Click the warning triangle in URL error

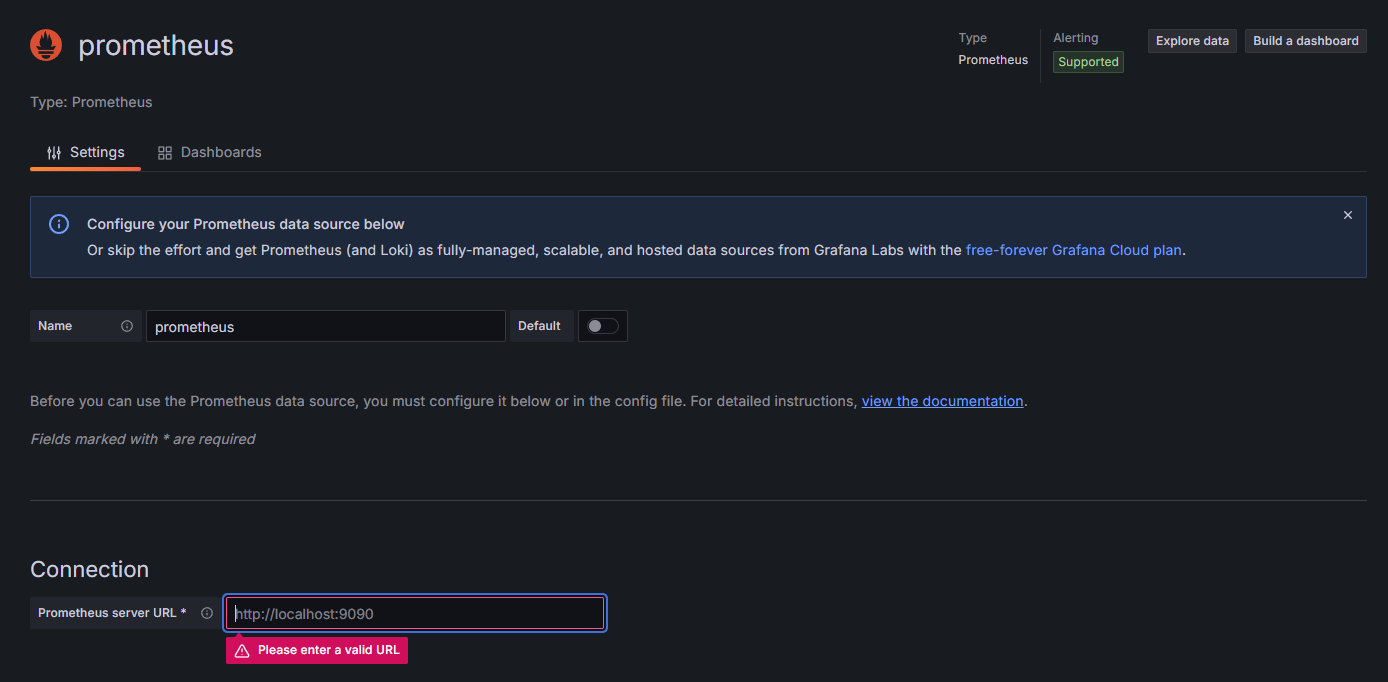242,651
